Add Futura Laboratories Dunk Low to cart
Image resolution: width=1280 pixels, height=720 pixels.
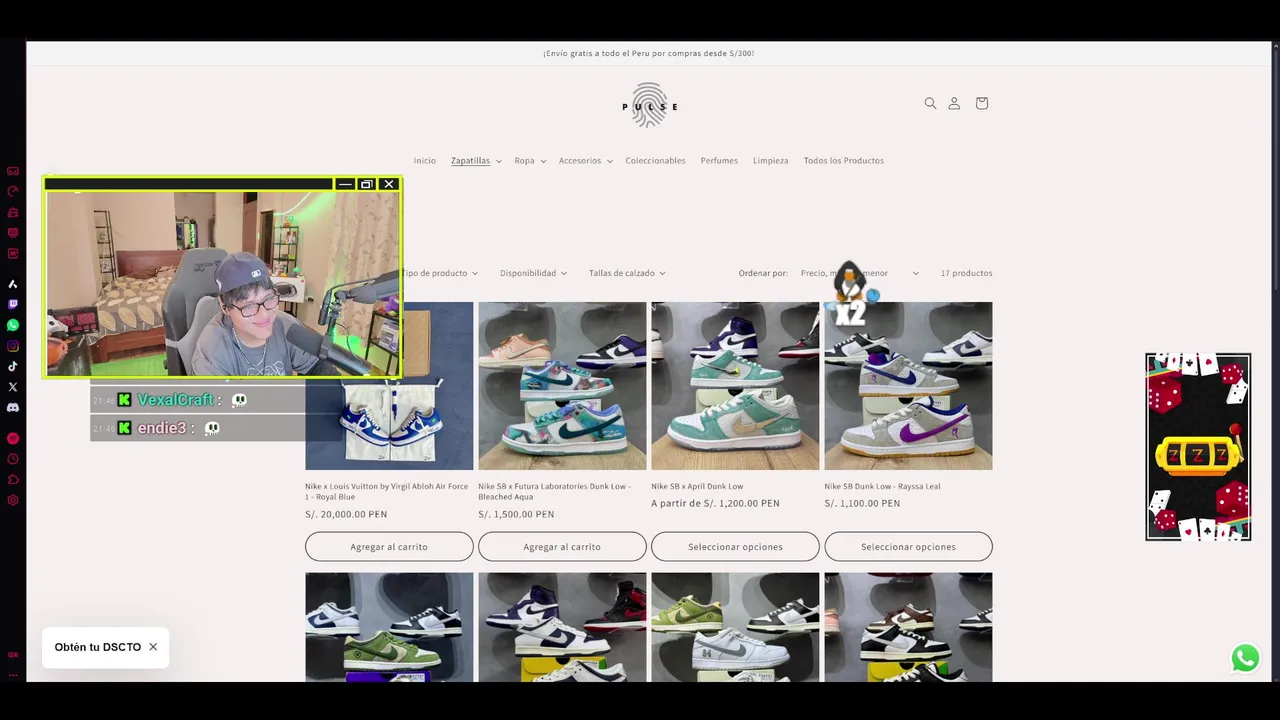562,547
